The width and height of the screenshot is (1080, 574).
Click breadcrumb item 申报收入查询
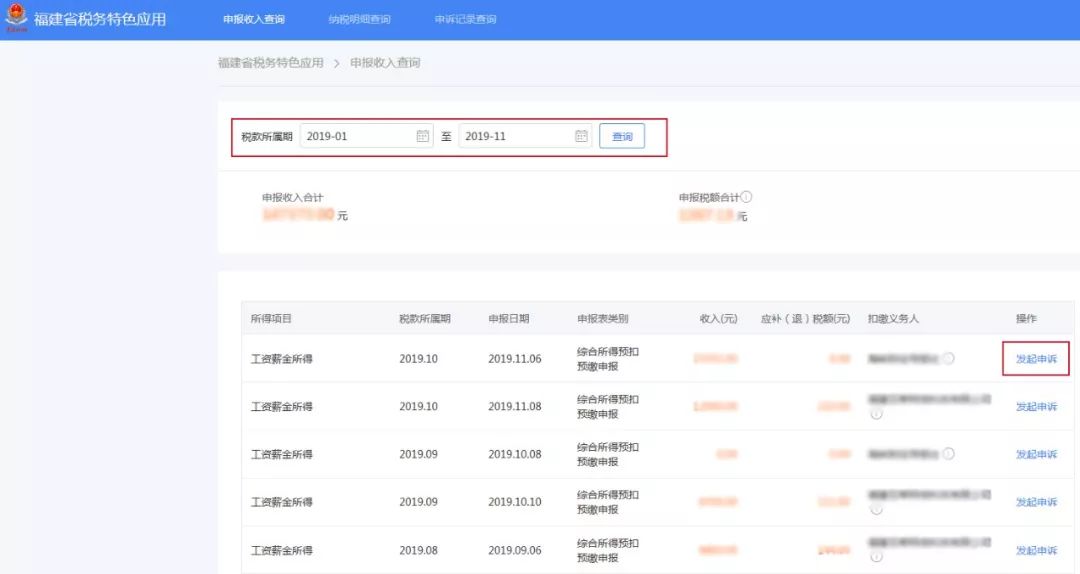point(385,63)
